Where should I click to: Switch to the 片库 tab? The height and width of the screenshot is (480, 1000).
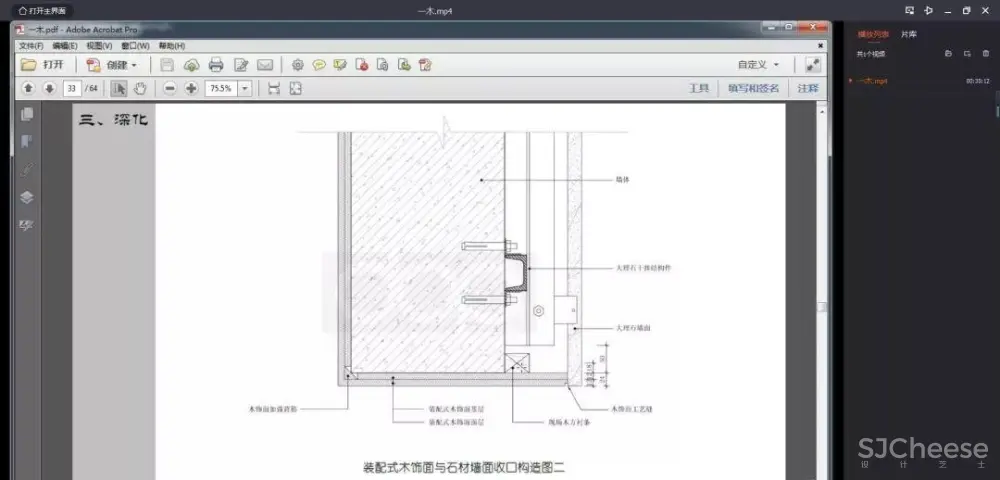point(908,34)
